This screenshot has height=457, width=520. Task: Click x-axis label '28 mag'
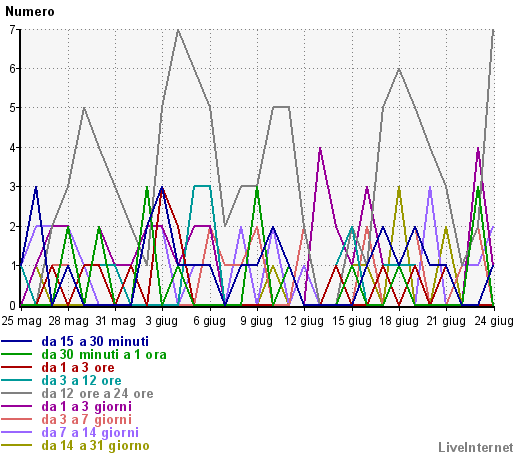[x=69, y=321]
